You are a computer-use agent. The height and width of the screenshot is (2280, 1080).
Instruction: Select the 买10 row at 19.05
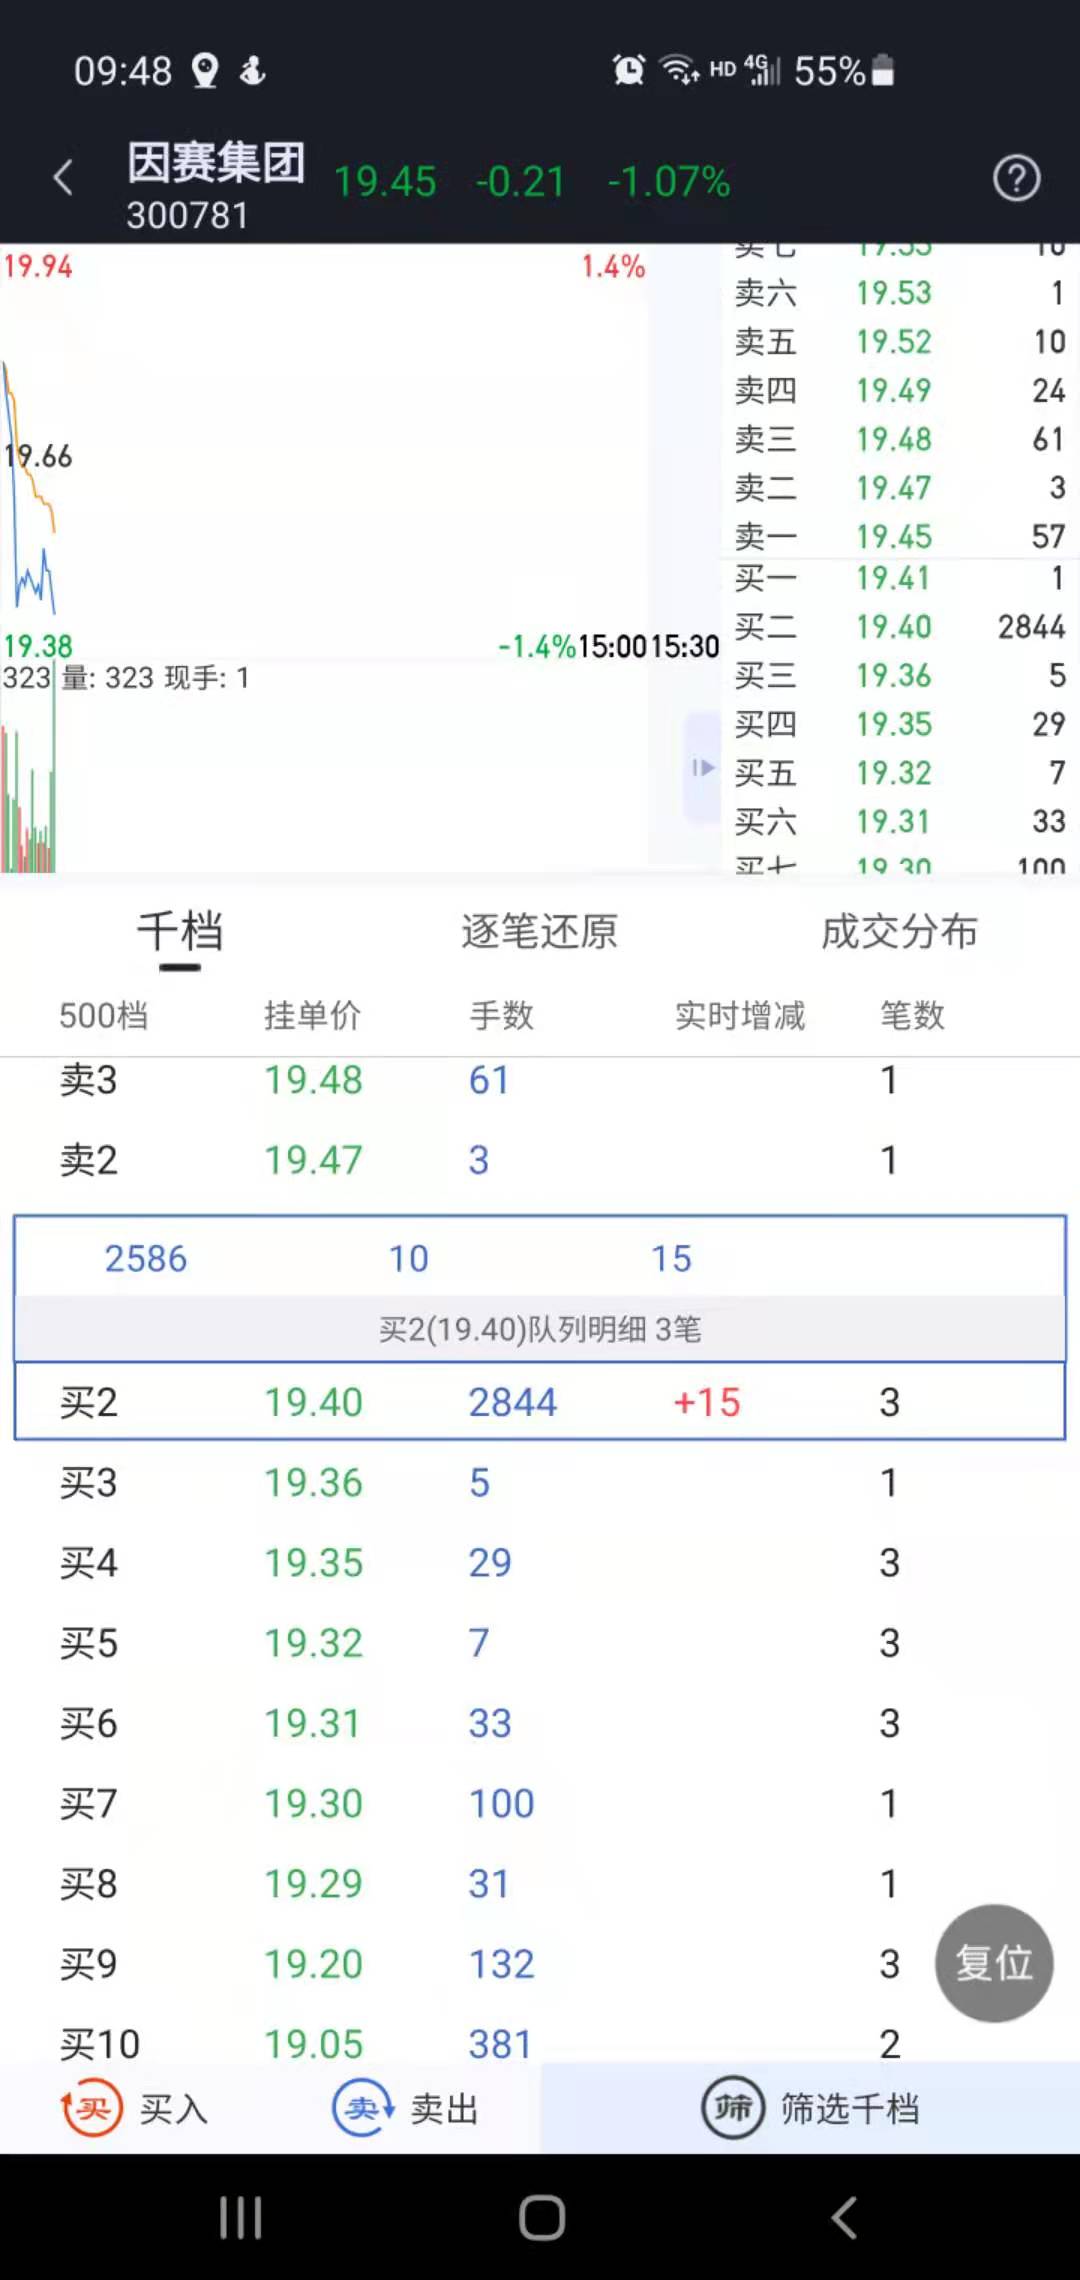(x=540, y=2040)
